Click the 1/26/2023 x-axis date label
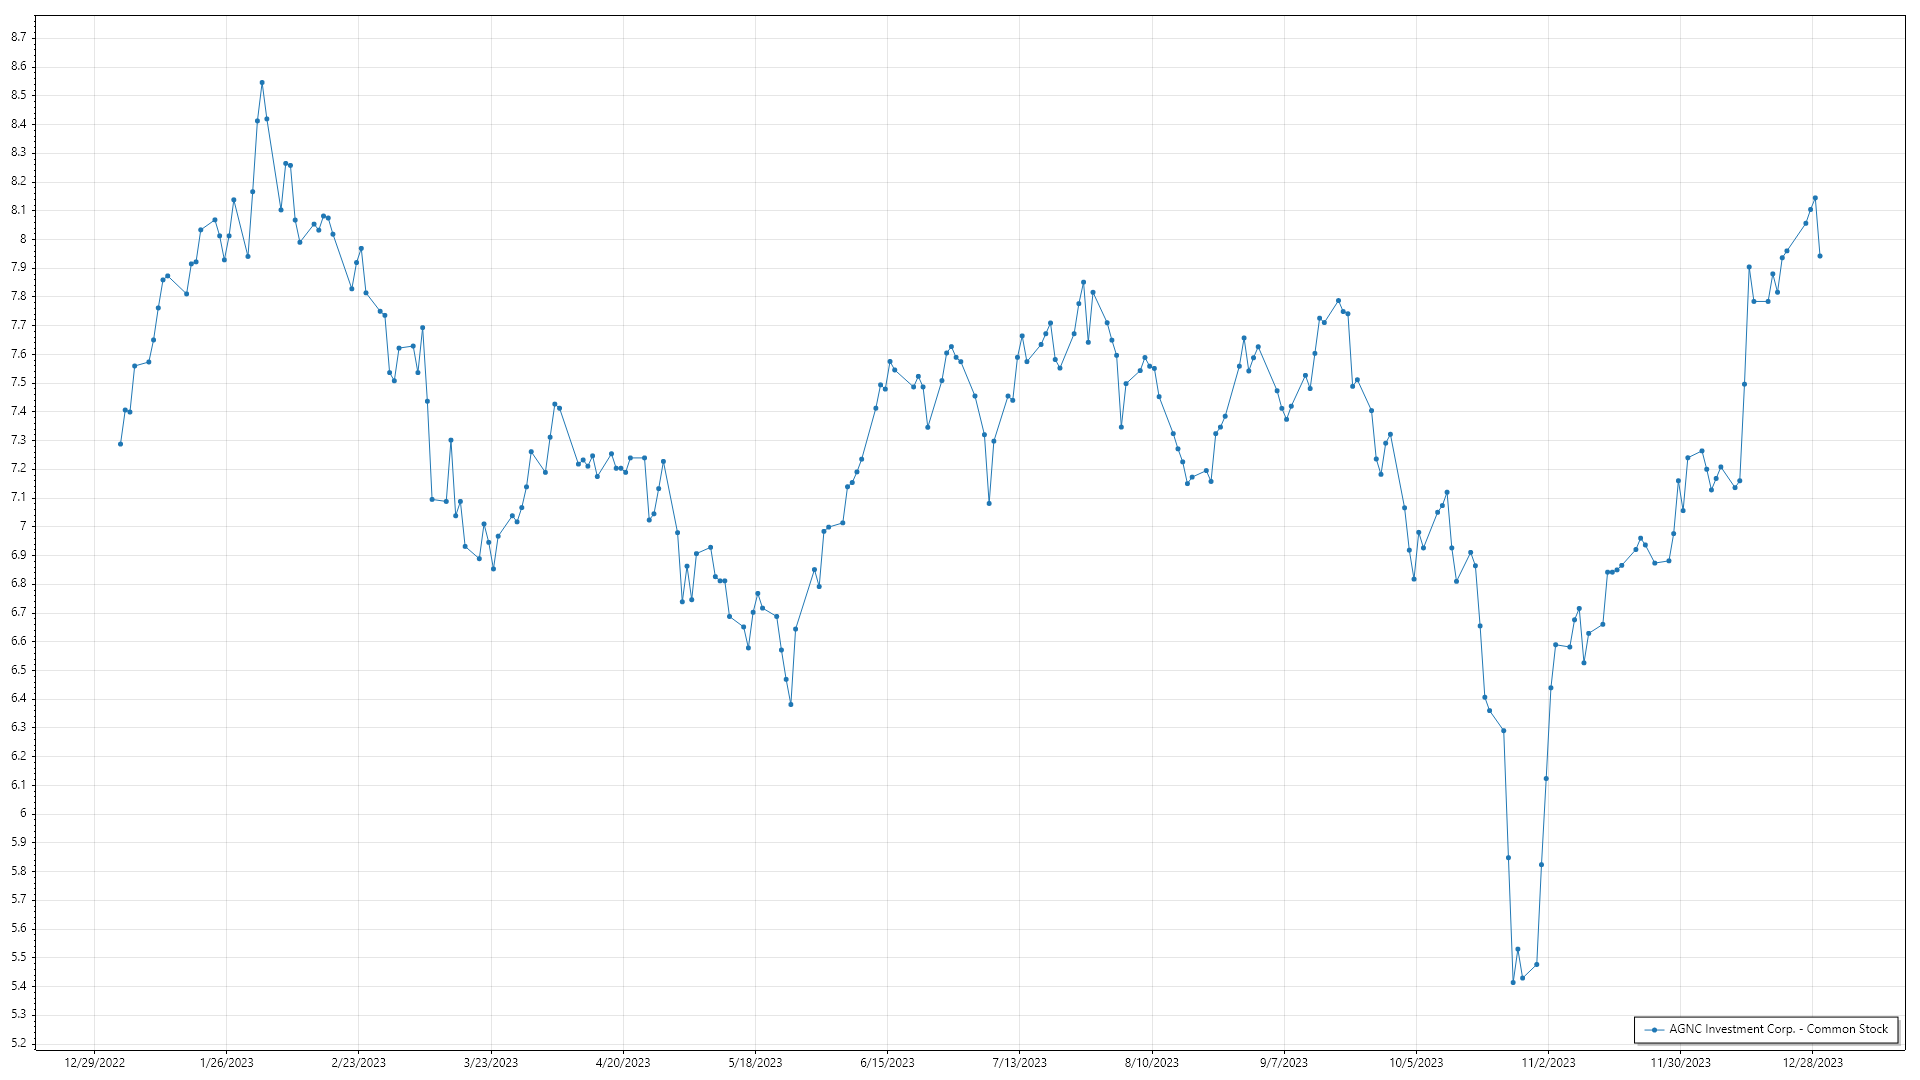Screen dimensions: 1920x1080 tap(227, 1063)
